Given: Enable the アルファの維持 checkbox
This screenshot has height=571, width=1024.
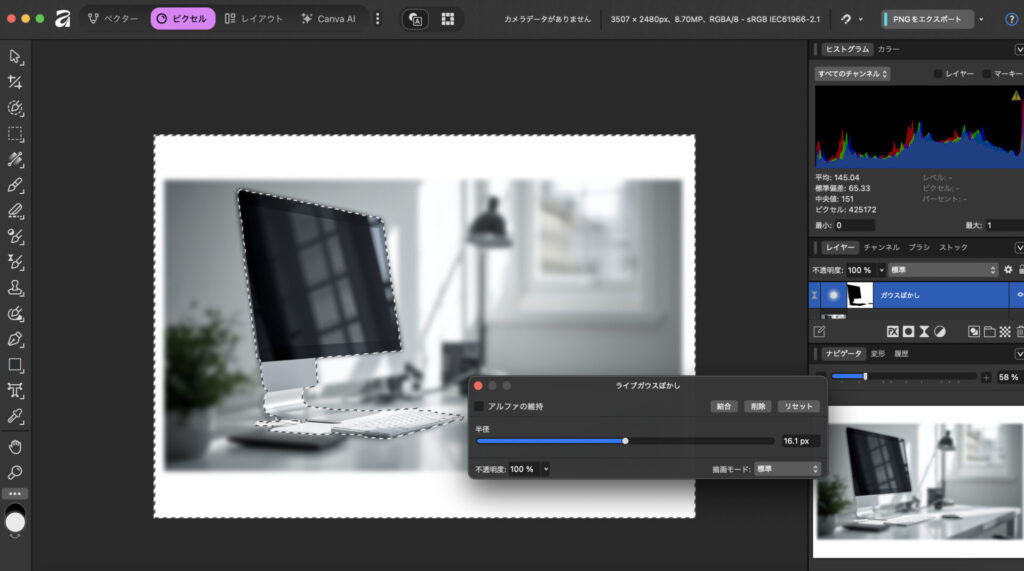Looking at the screenshot, I should pos(479,406).
